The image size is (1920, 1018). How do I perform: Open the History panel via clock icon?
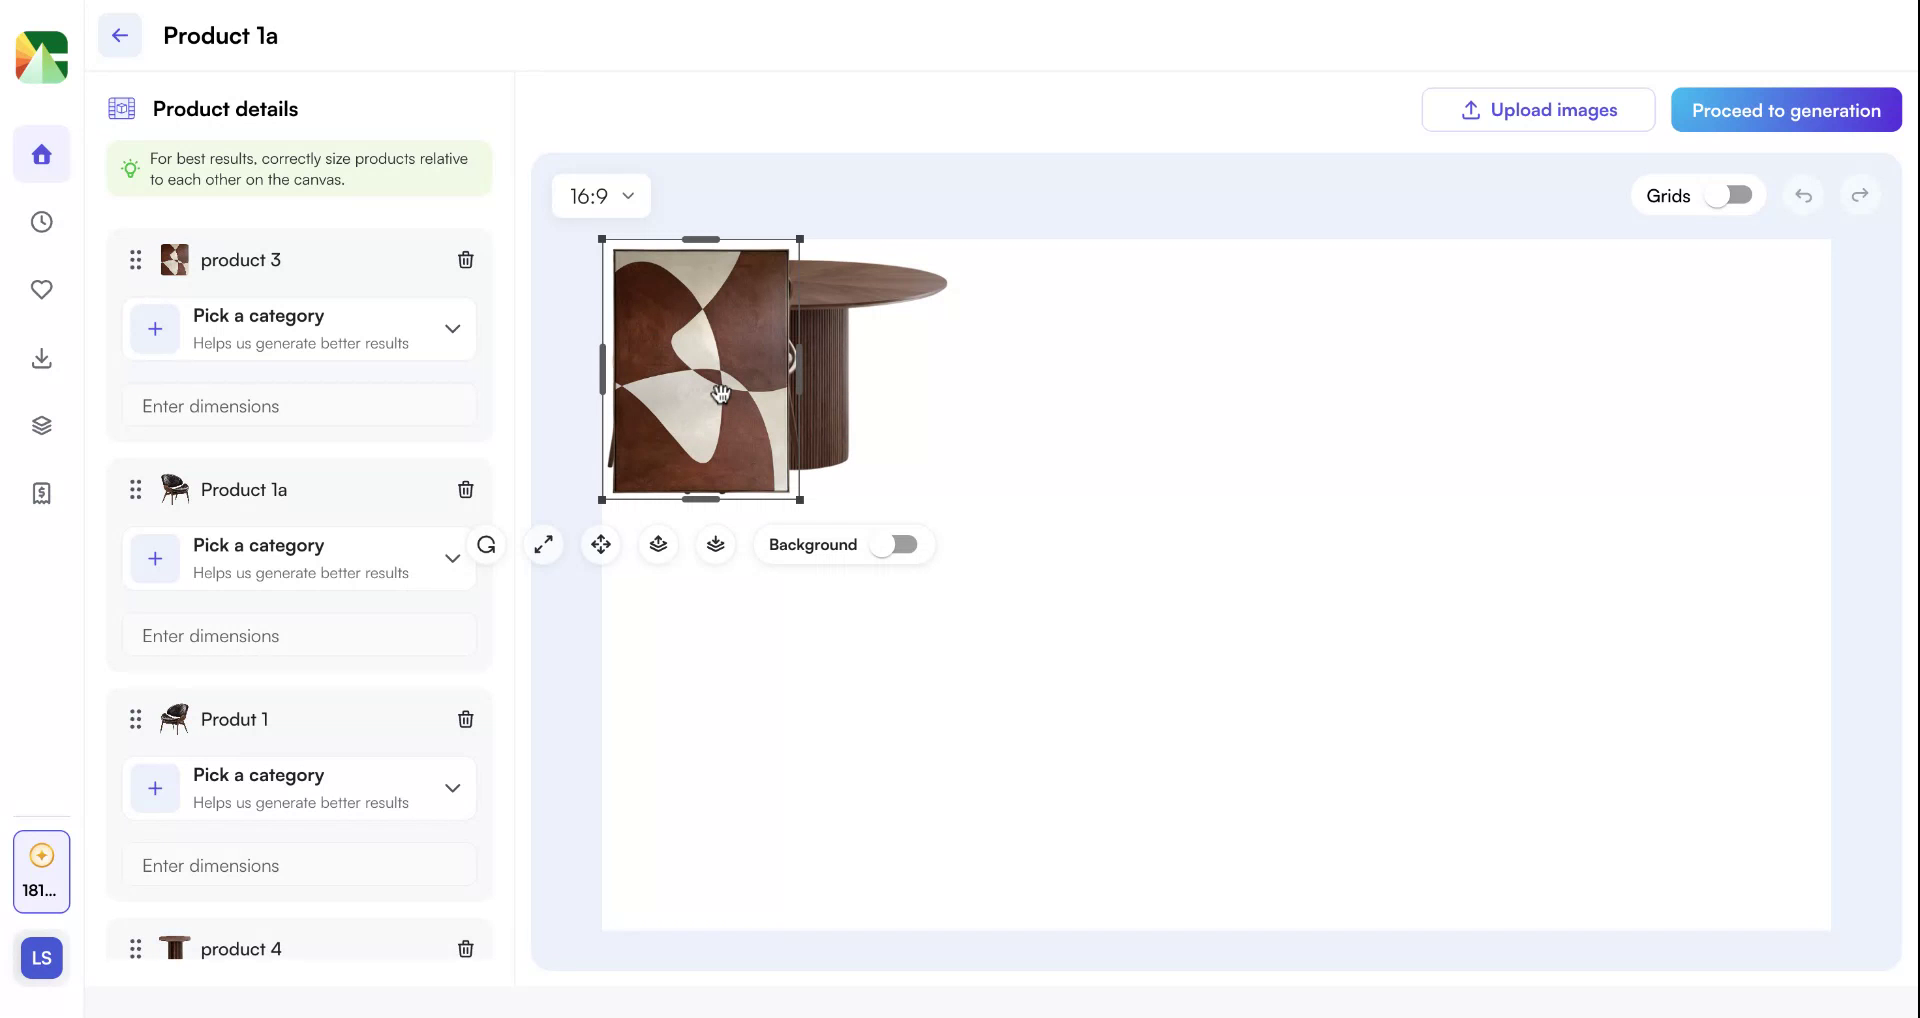click(x=41, y=222)
